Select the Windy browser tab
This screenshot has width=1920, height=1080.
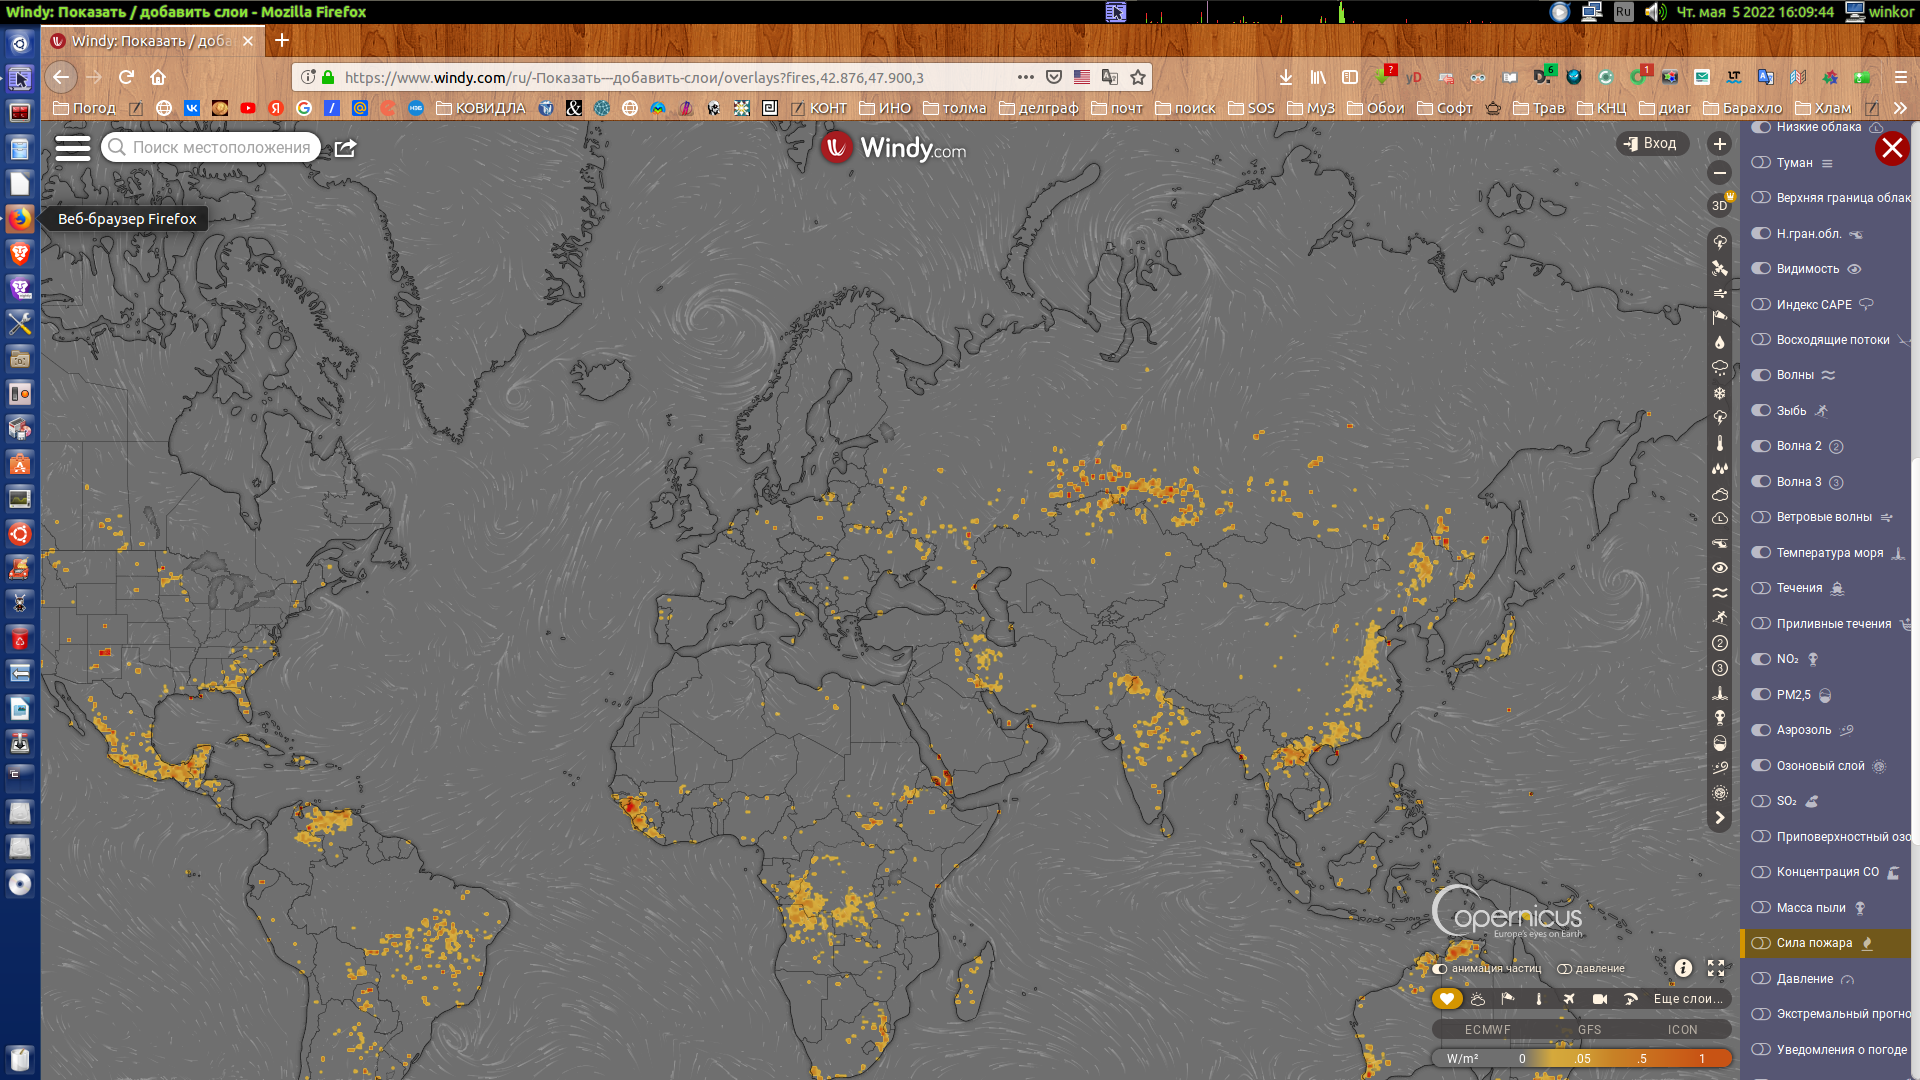click(x=154, y=41)
